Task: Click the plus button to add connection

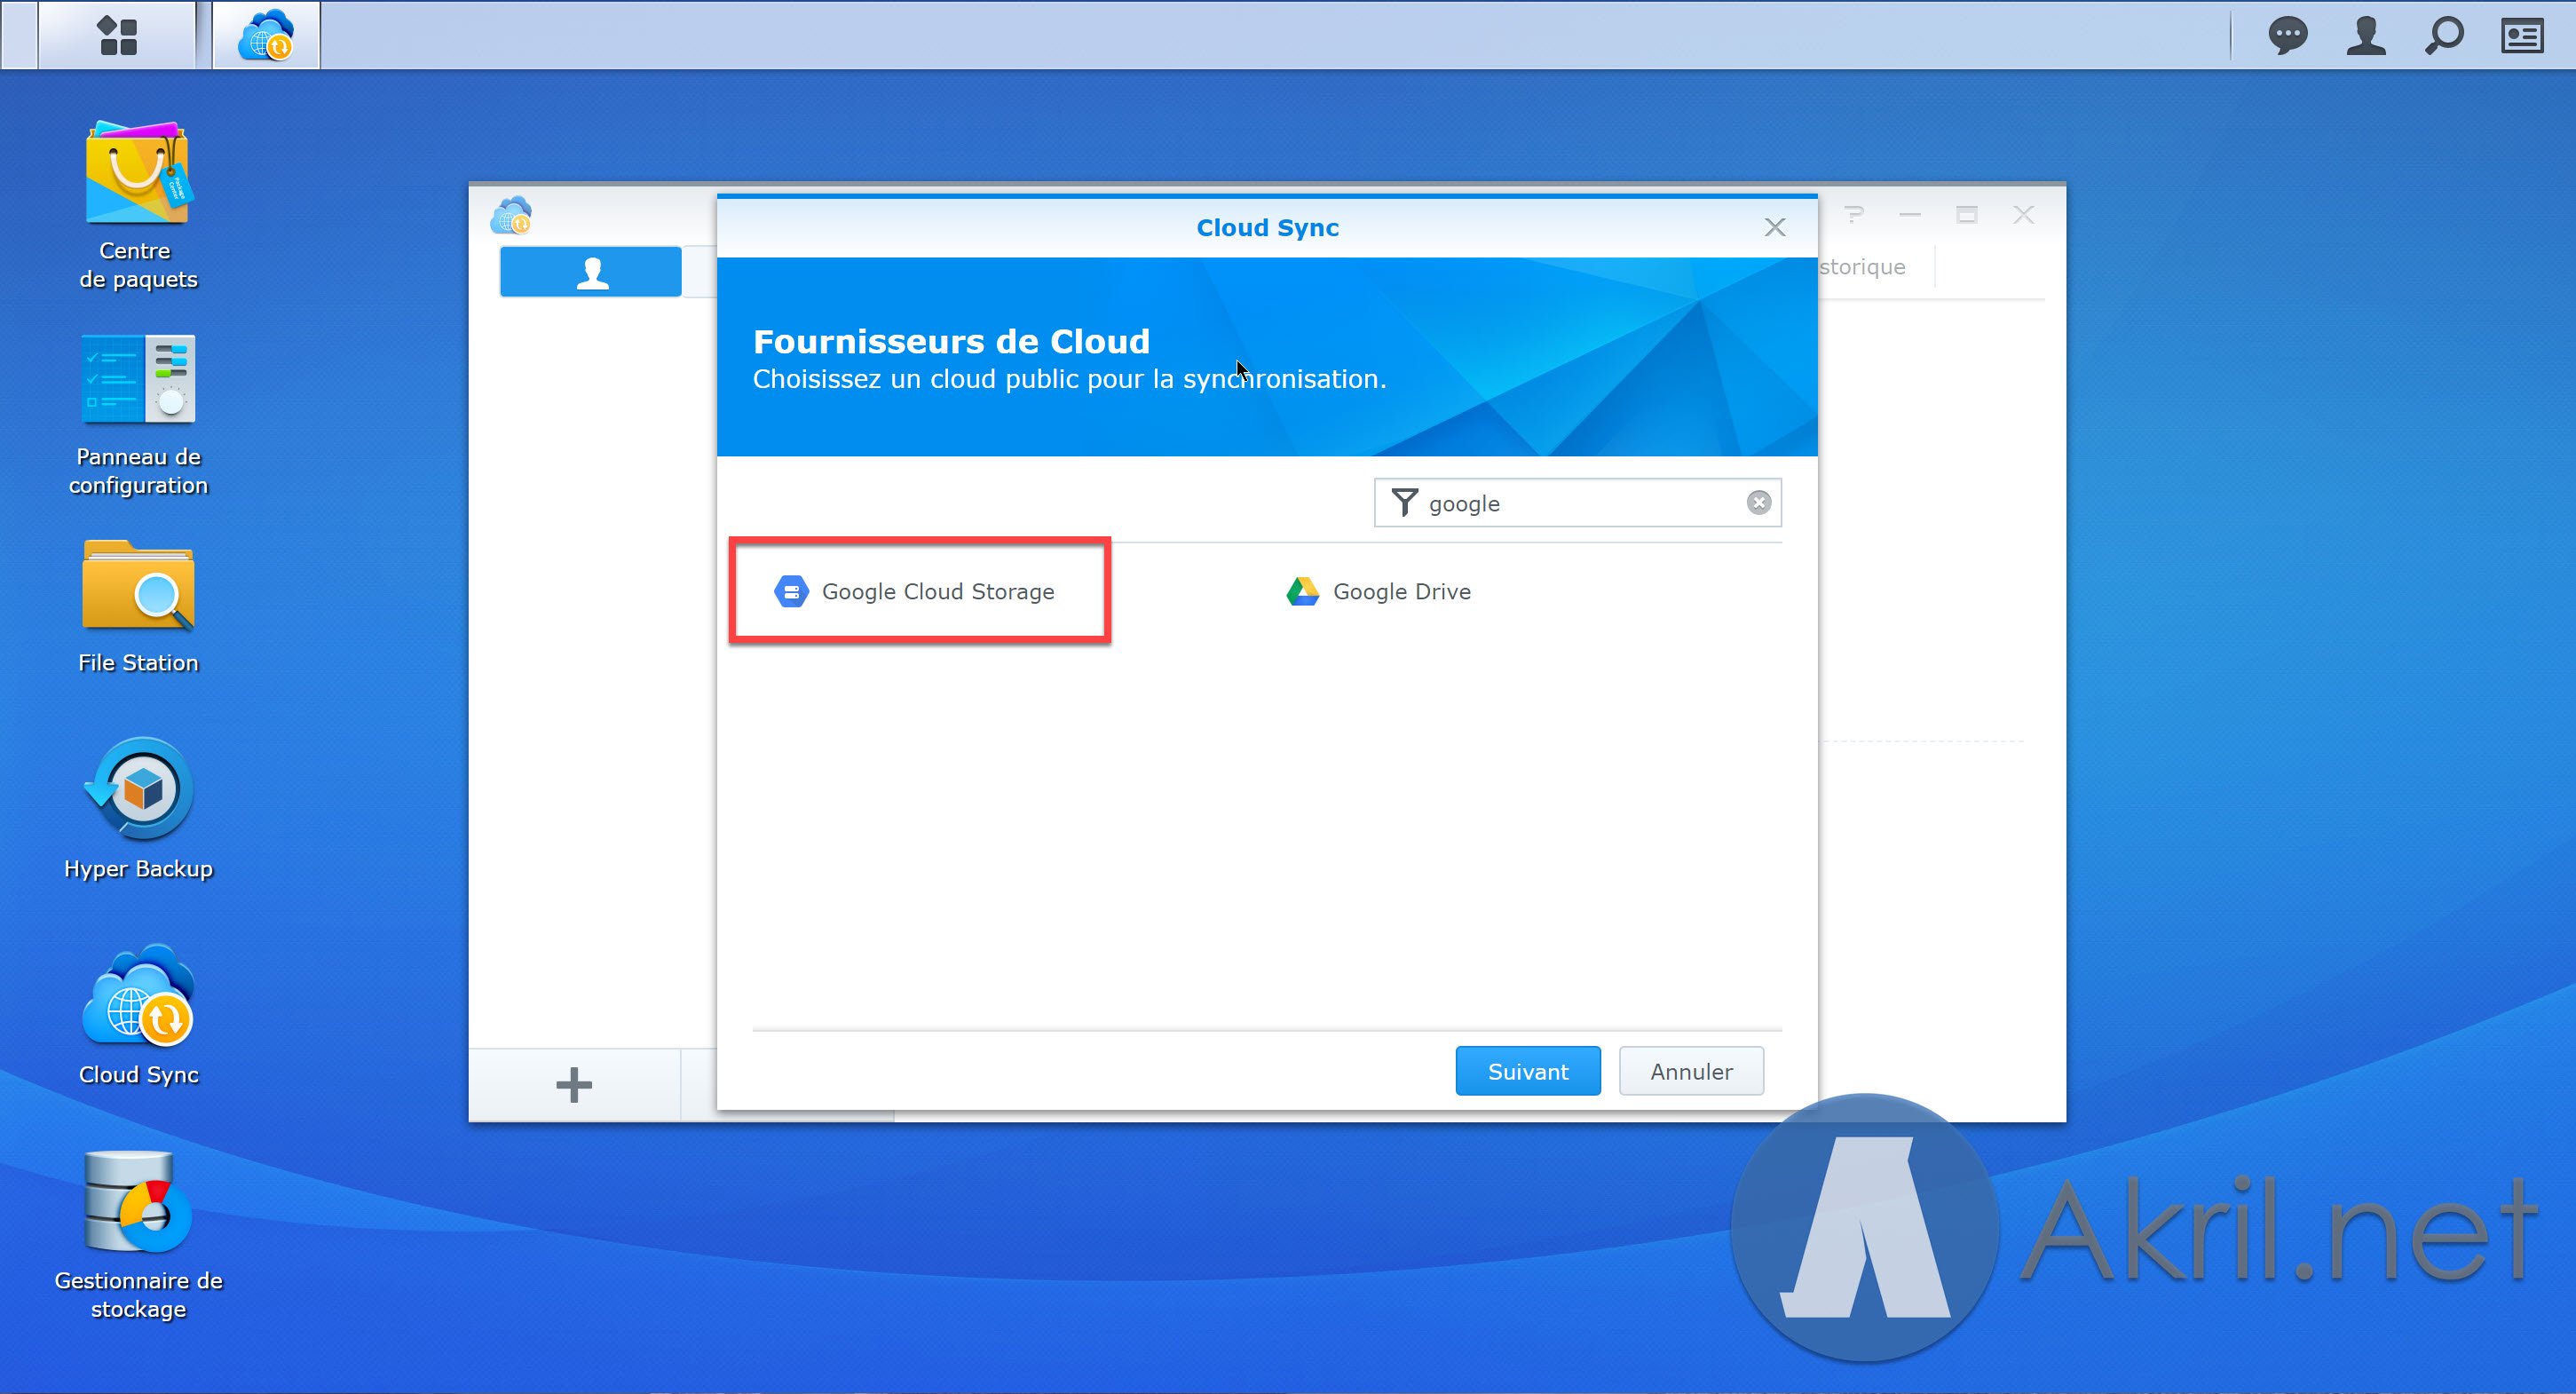Action: click(x=574, y=1085)
